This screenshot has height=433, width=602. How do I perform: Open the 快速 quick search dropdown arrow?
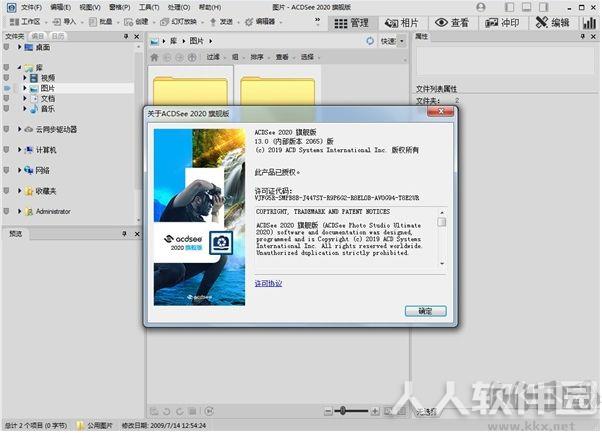point(402,41)
